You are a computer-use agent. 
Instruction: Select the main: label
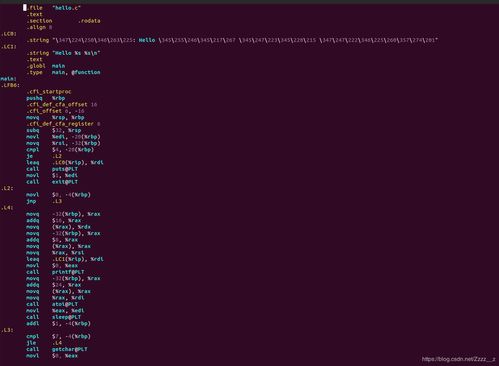(x=9, y=79)
